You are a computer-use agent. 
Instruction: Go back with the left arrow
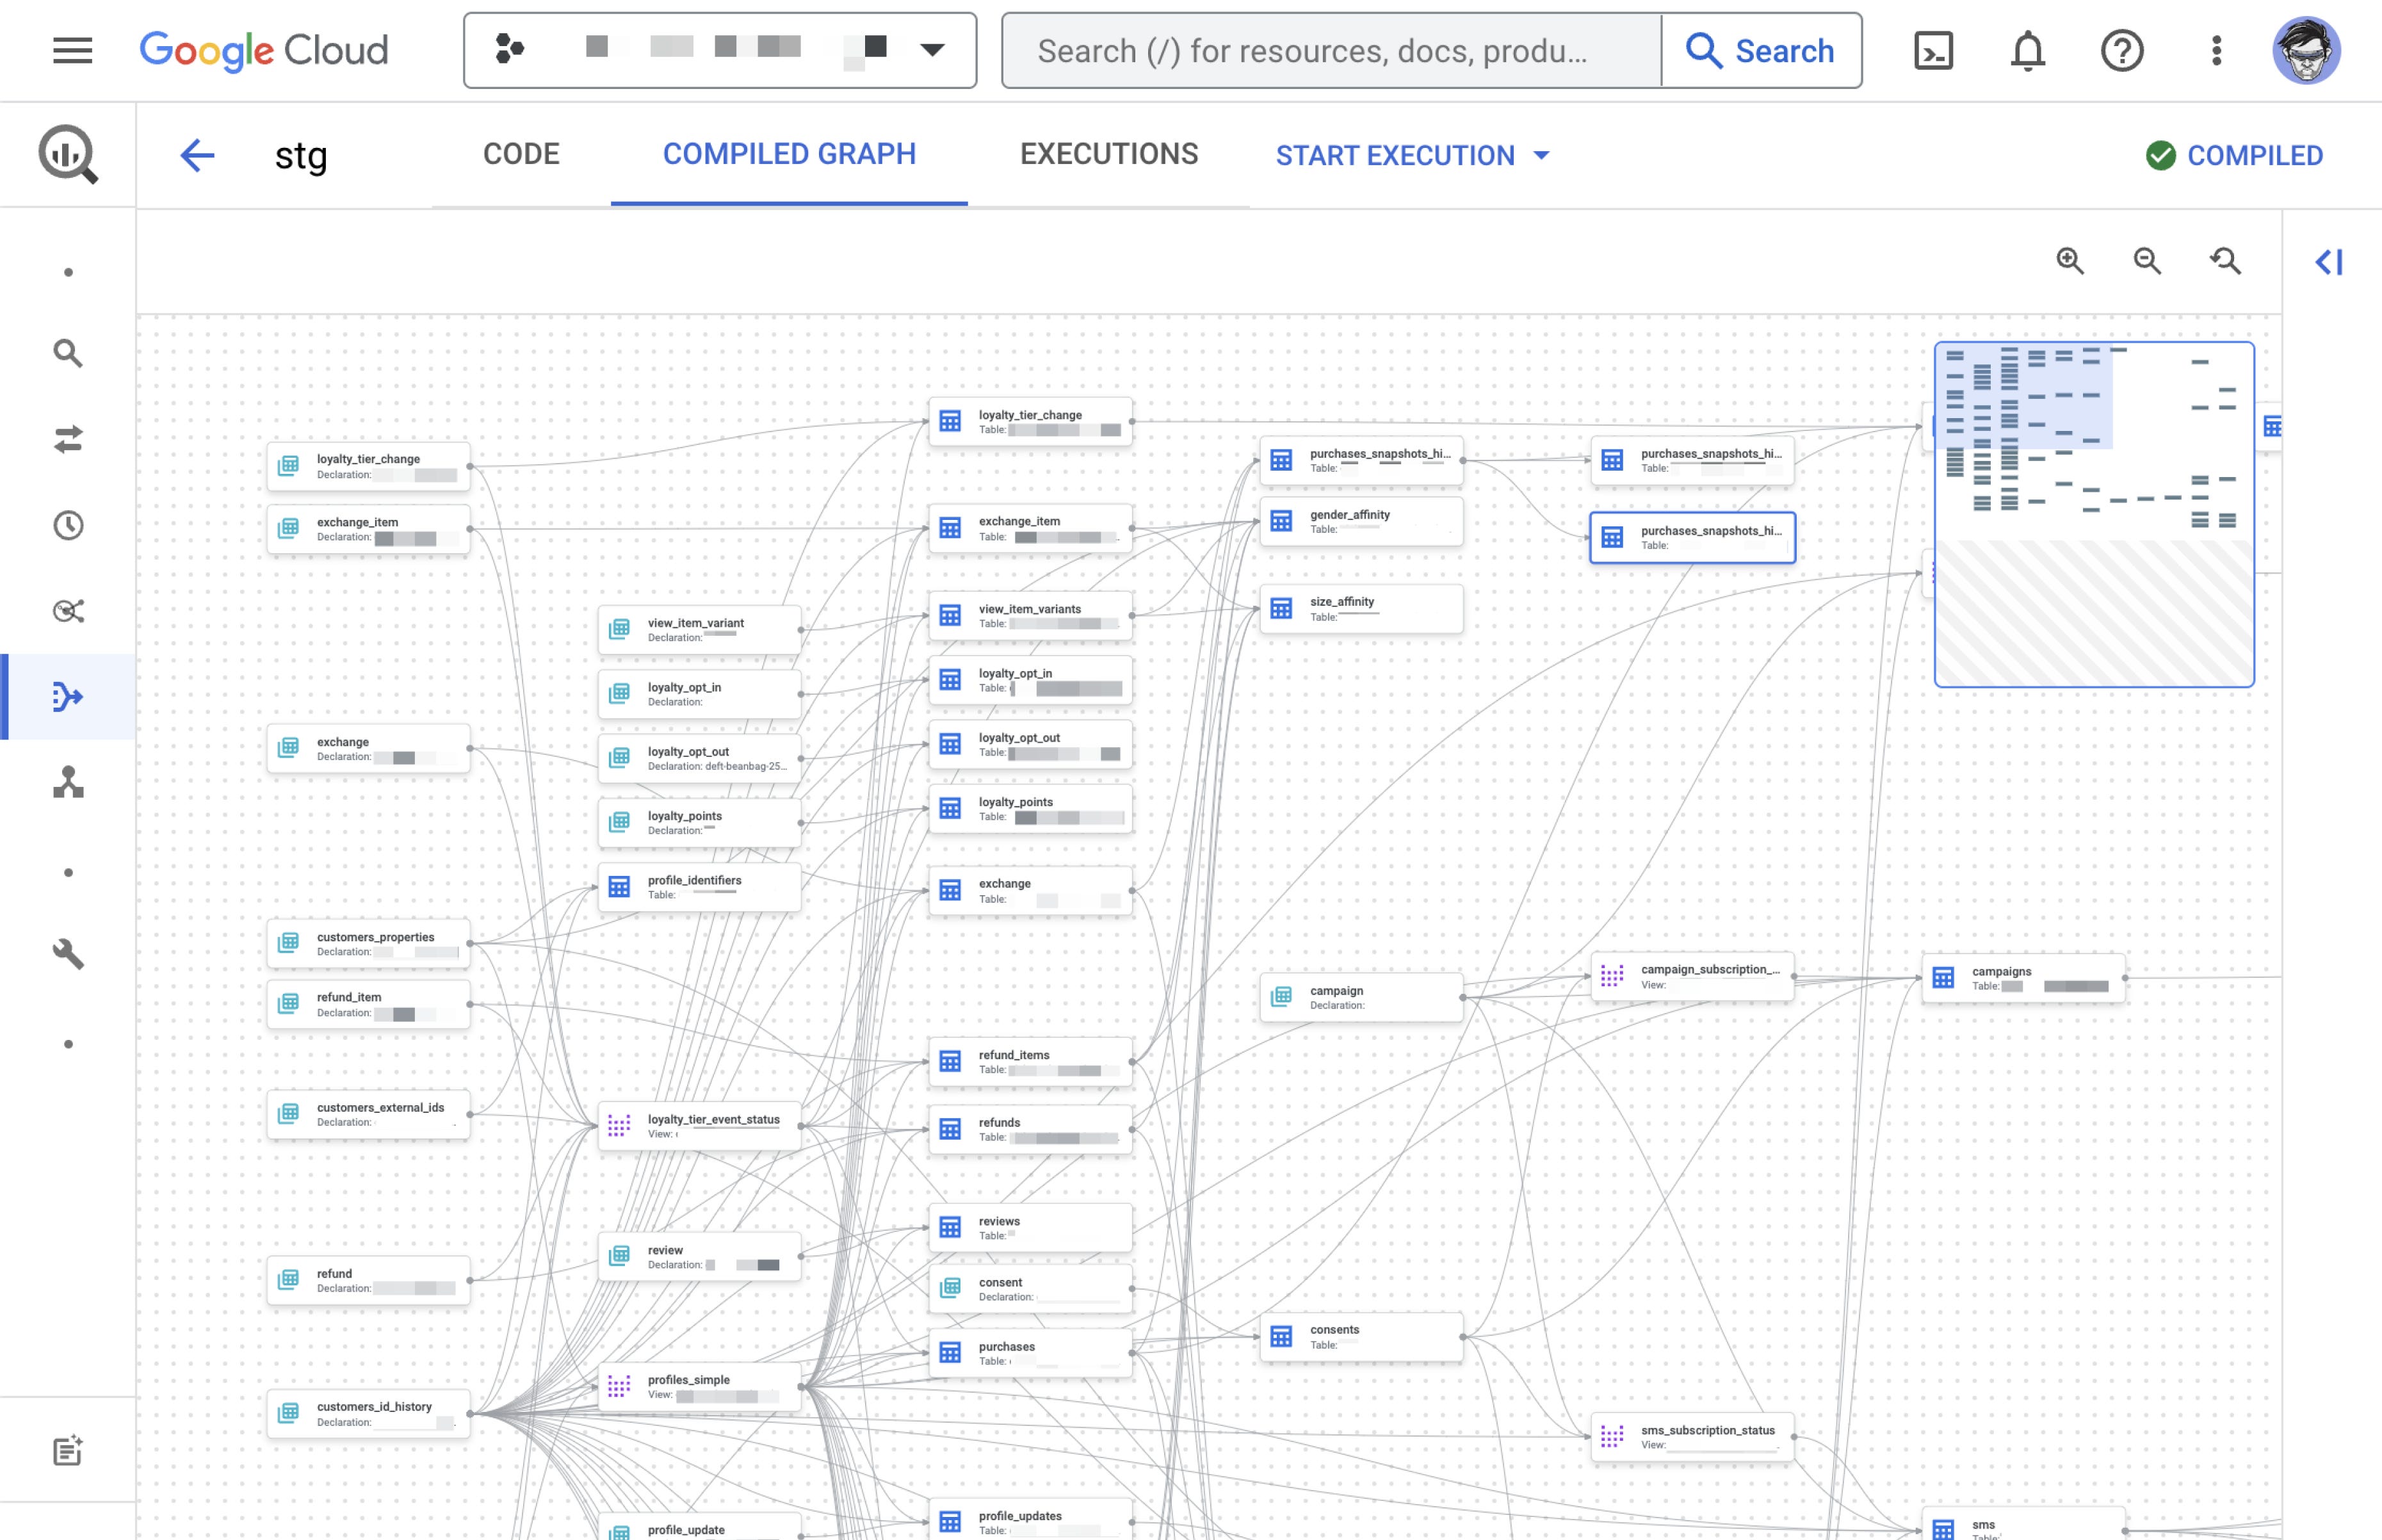pyautogui.click(x=197, y=155)
